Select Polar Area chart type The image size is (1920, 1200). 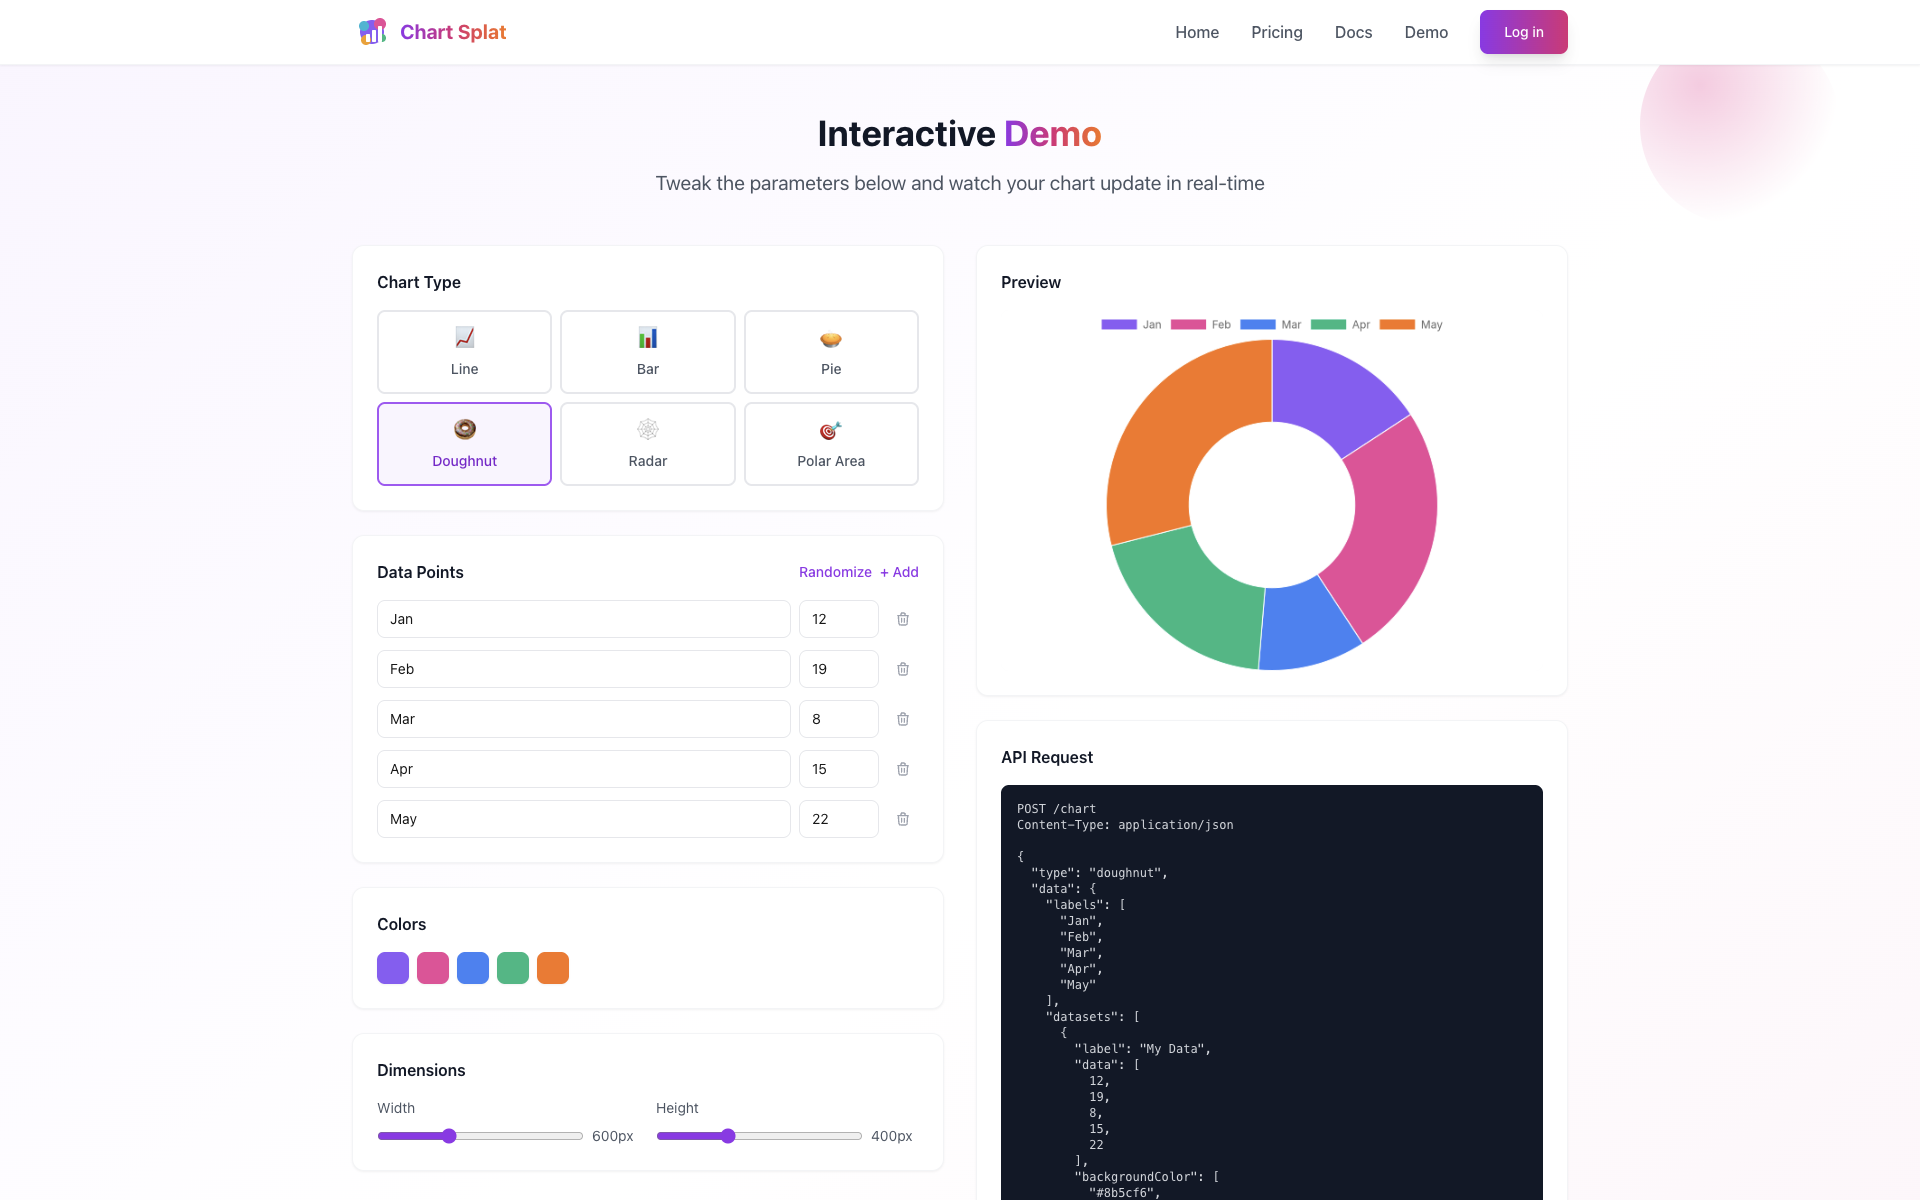[830, 443]
